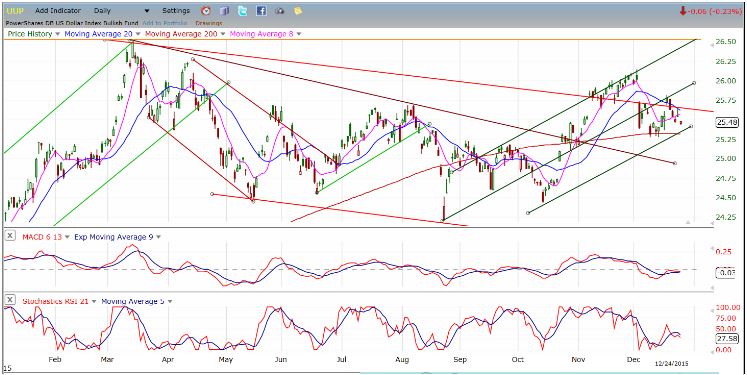Share chart via the Facebook icon
The height and width of the screenshot is (375, 747).
click(261, 10)
